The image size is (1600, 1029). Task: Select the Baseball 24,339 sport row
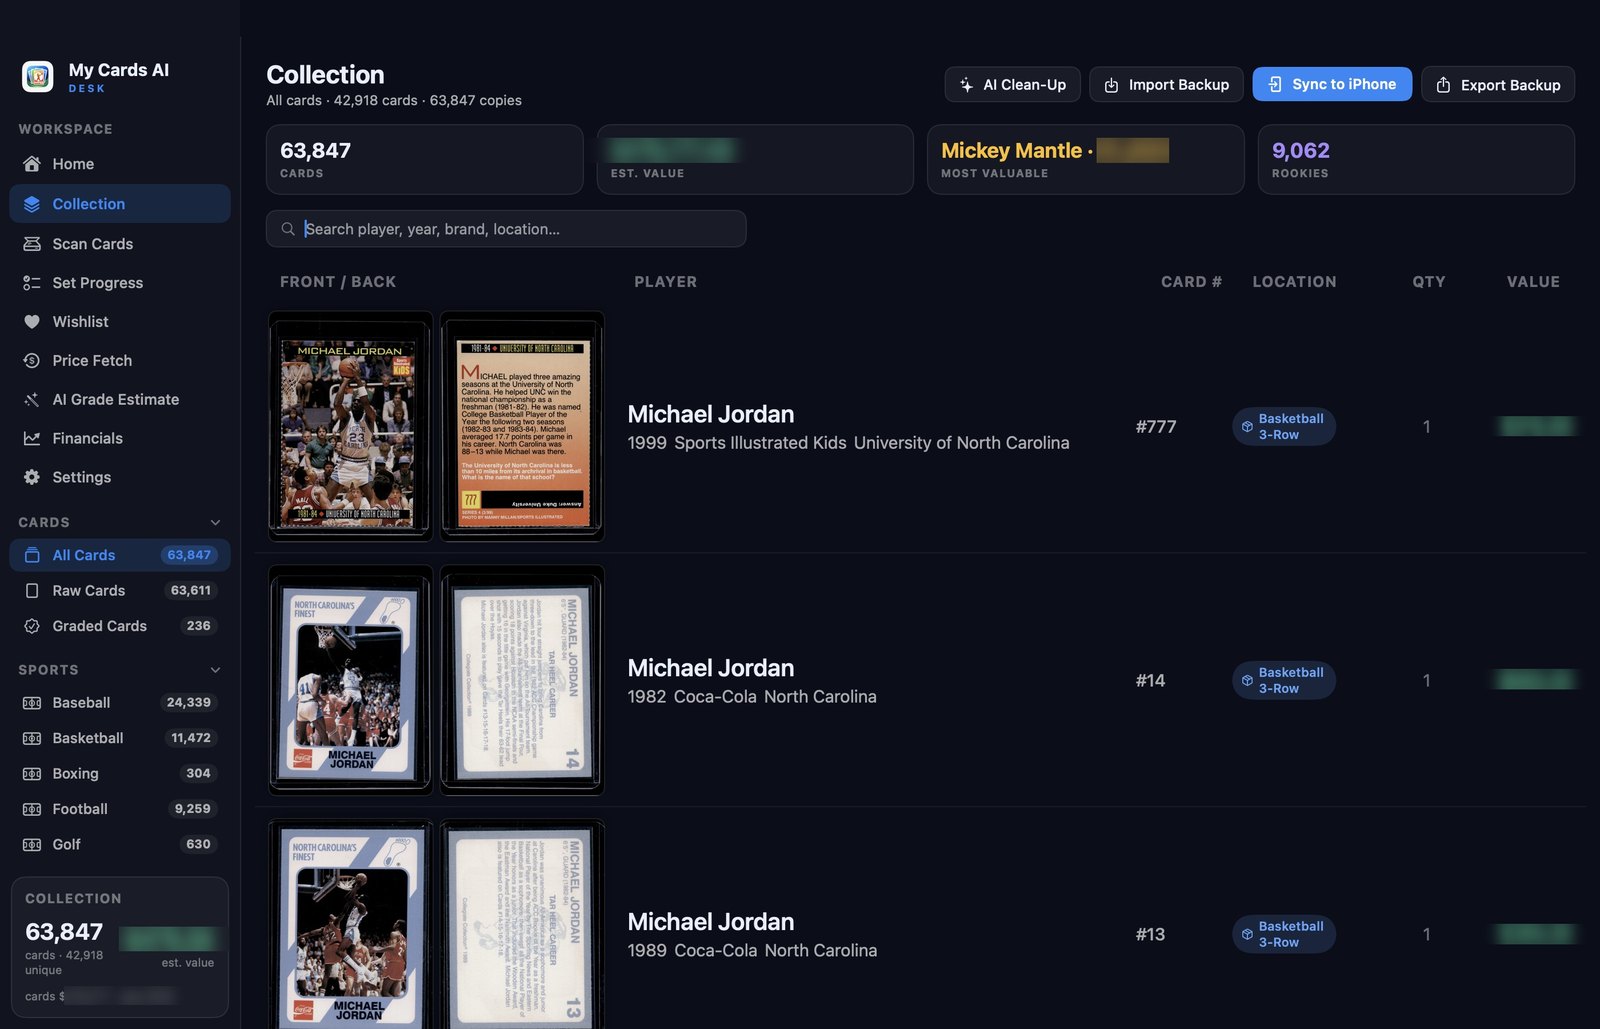coord(120,703)
